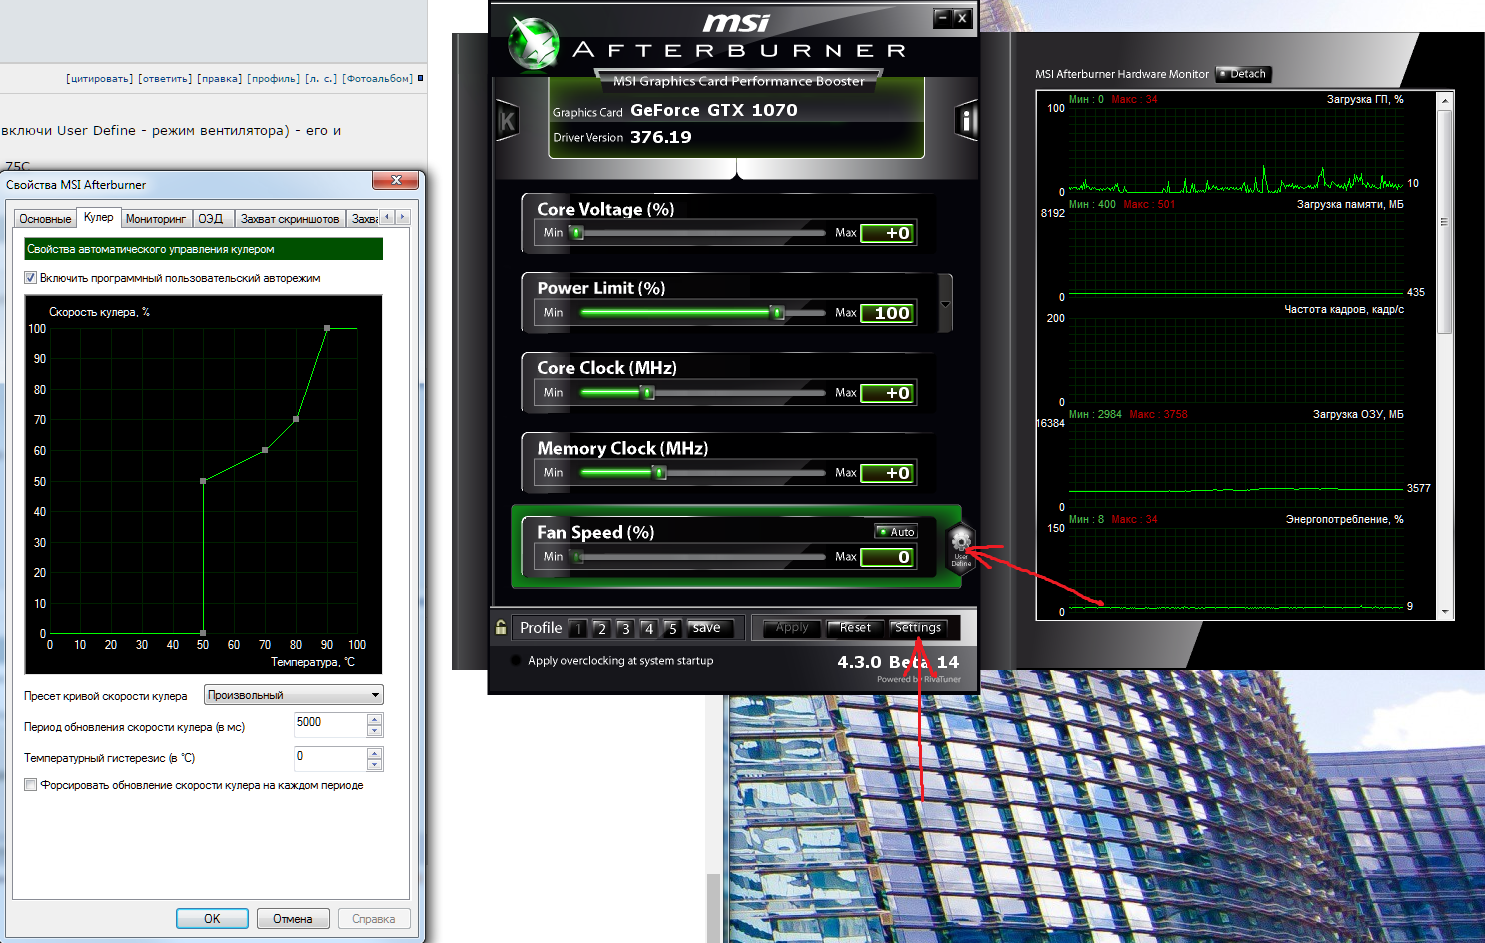
Task: Open the [Фотоальбом] forum link
Action: click(377, 78)
